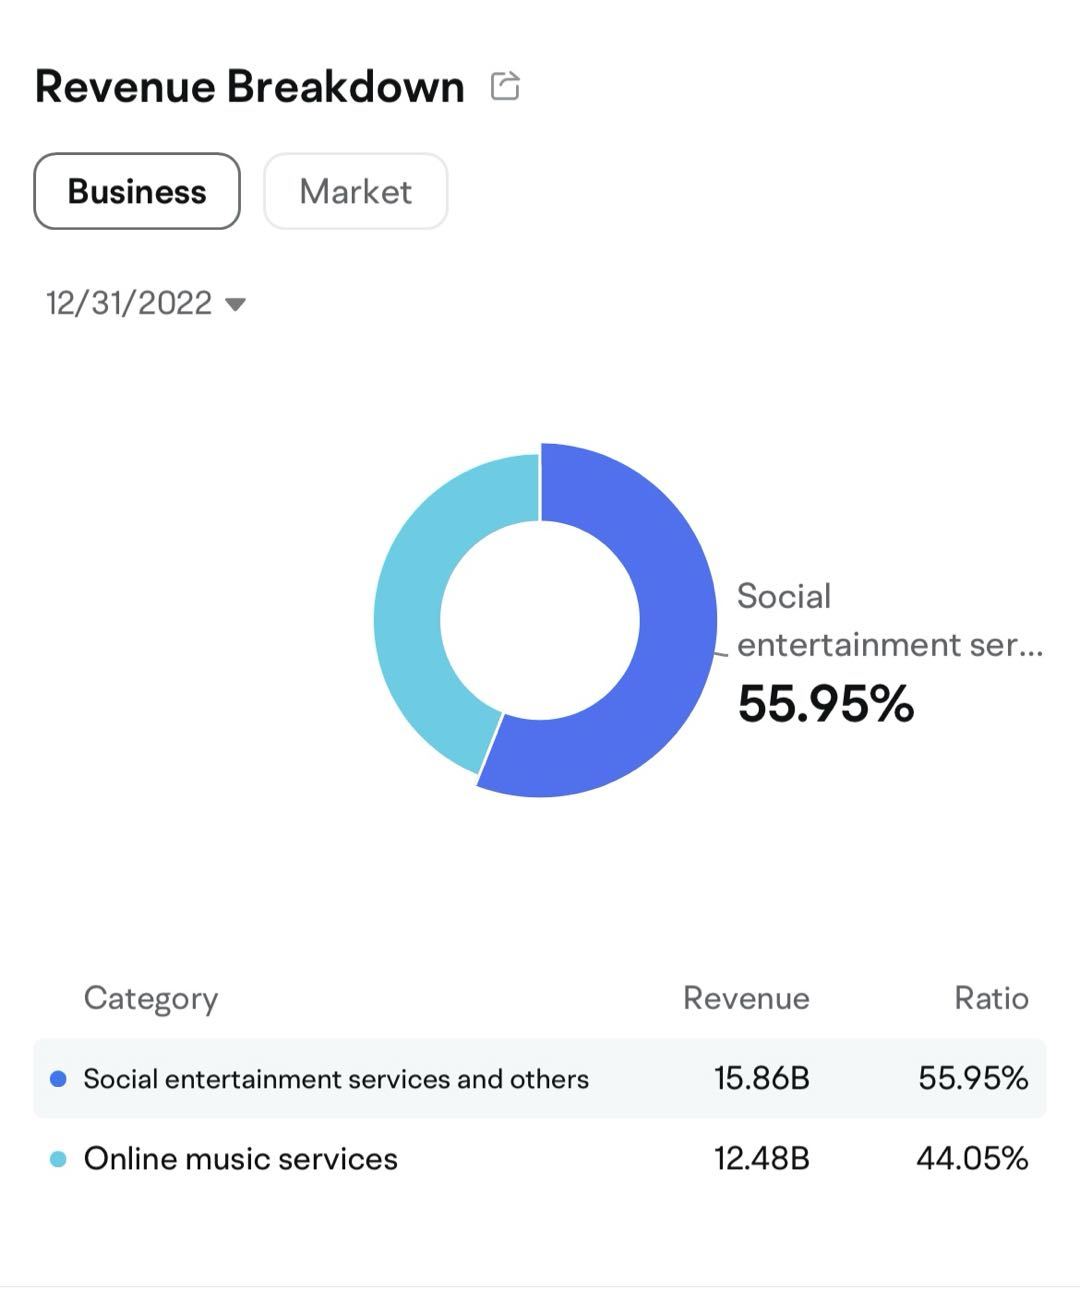This screenshot has width=1080, height=1290.
Task: Select the Online music services row
Action: 241,1159
